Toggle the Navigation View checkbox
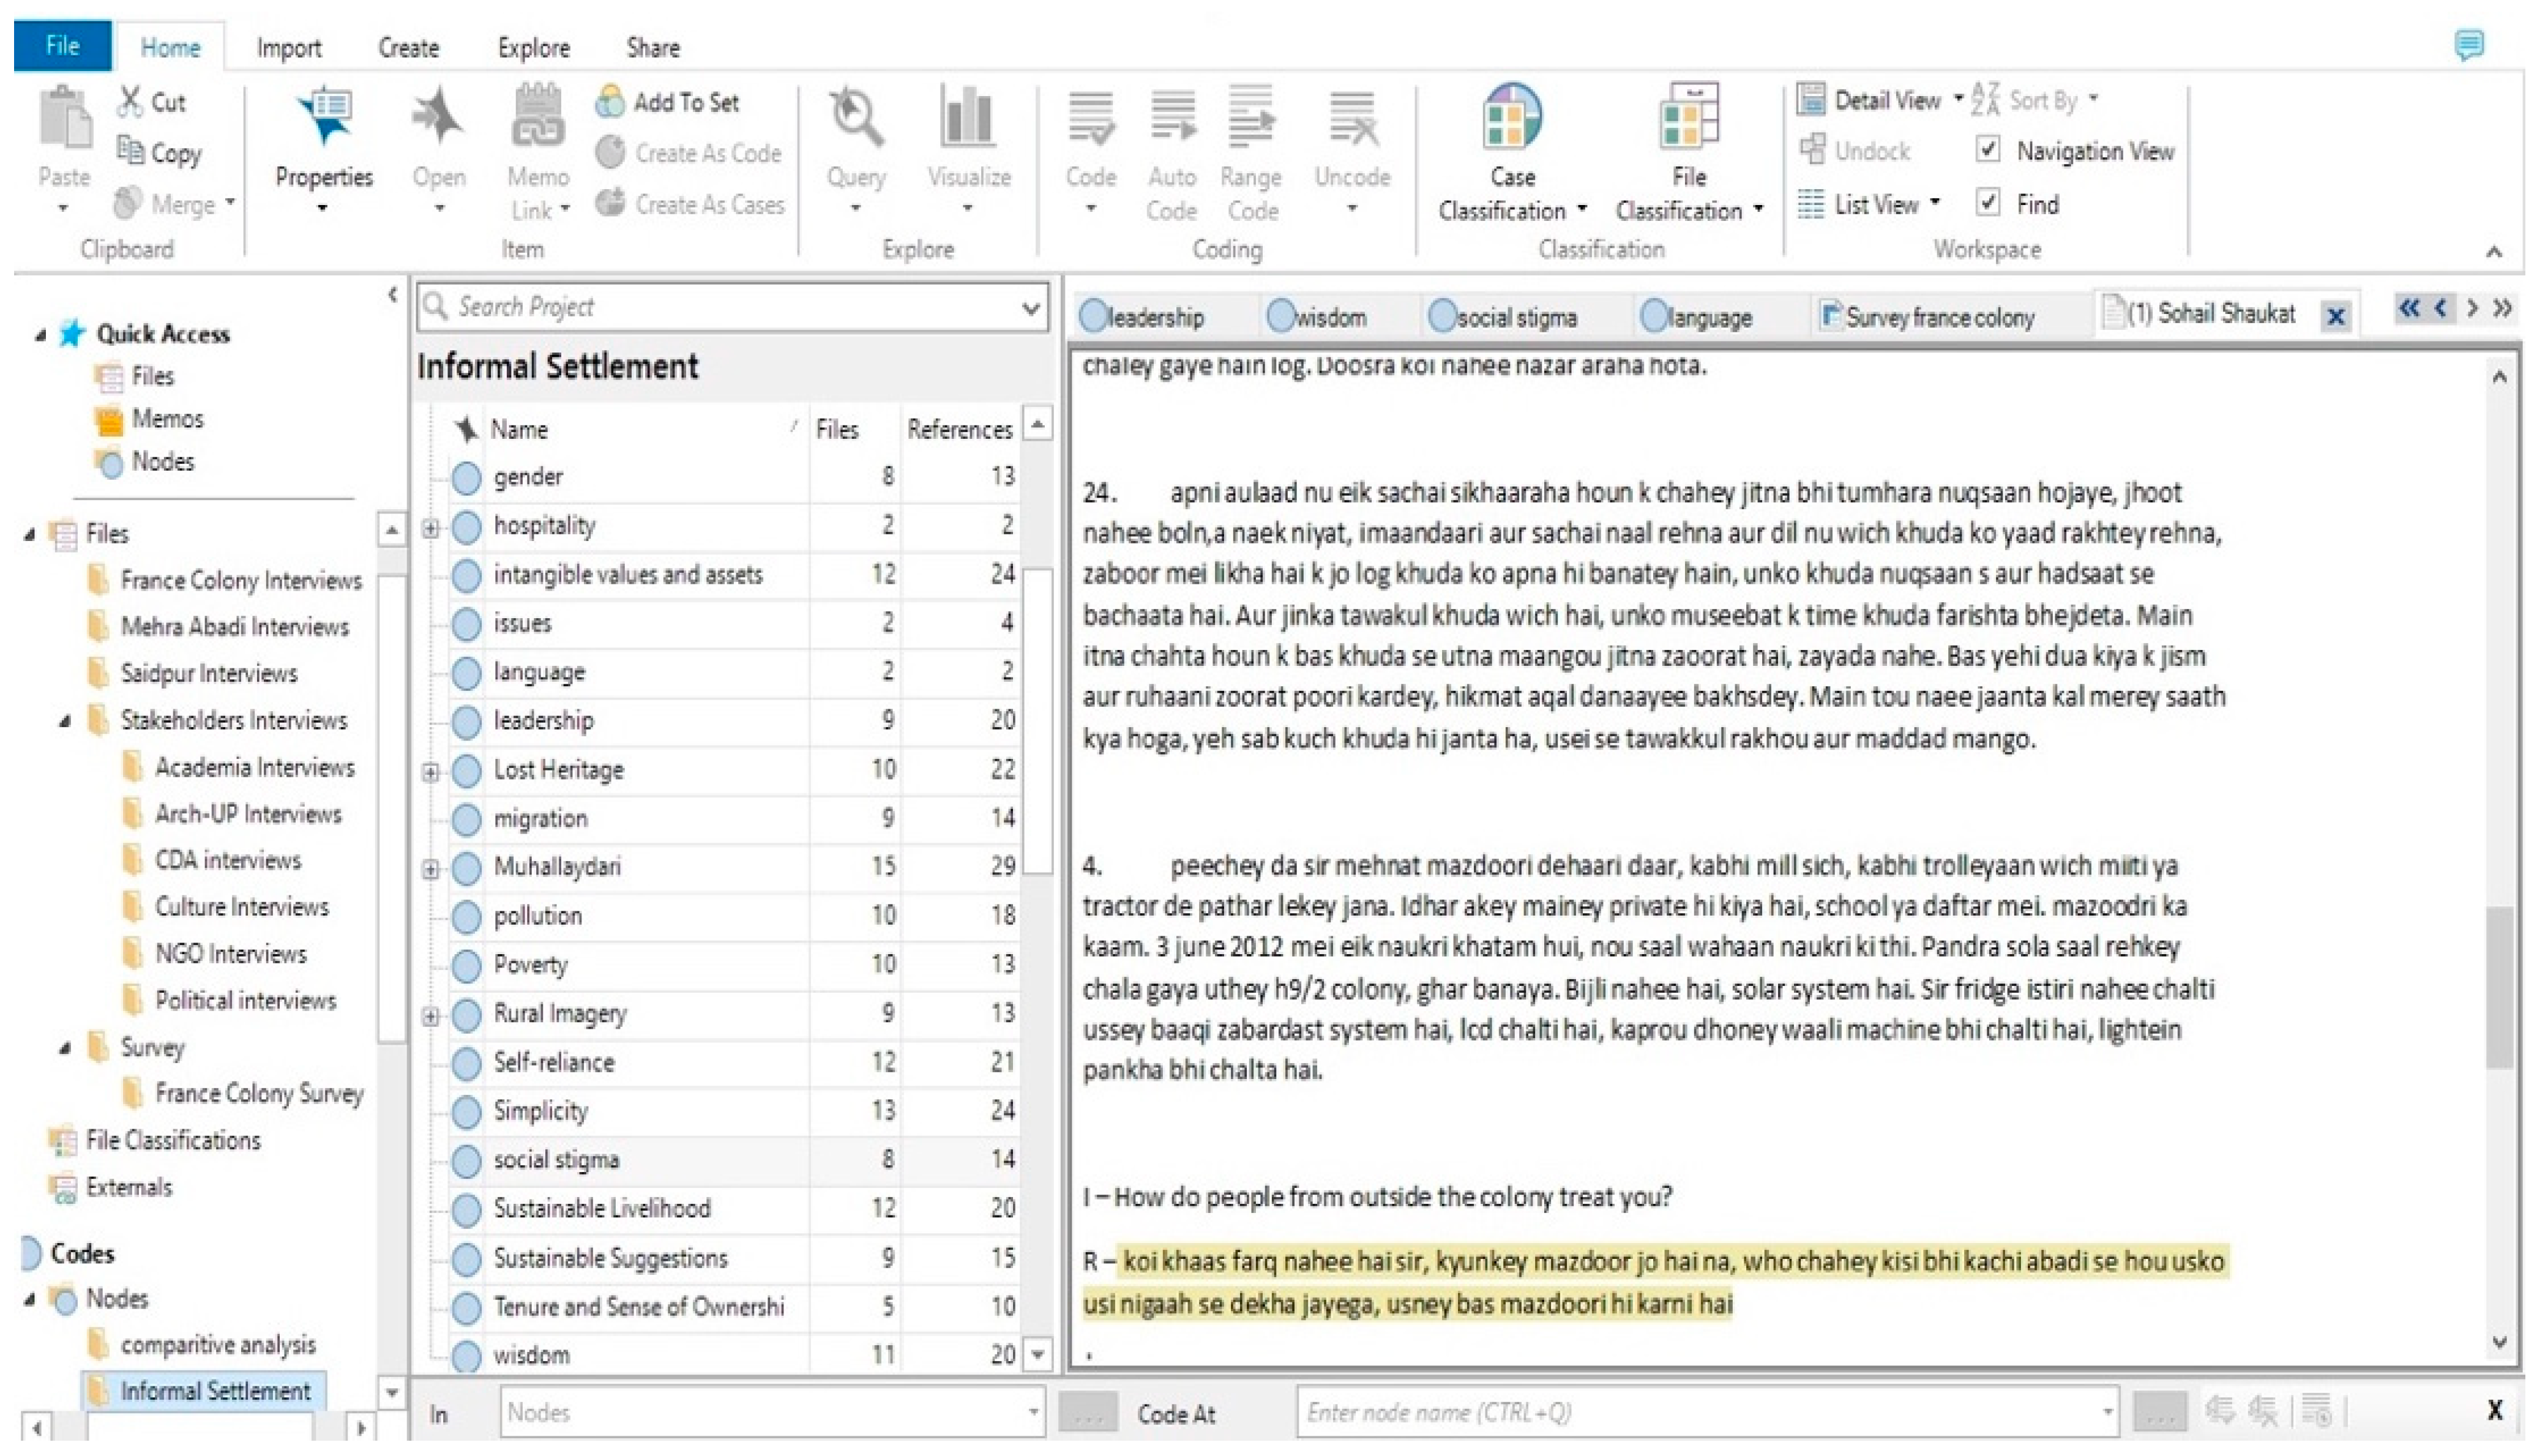 click(x=1988, y=150)
